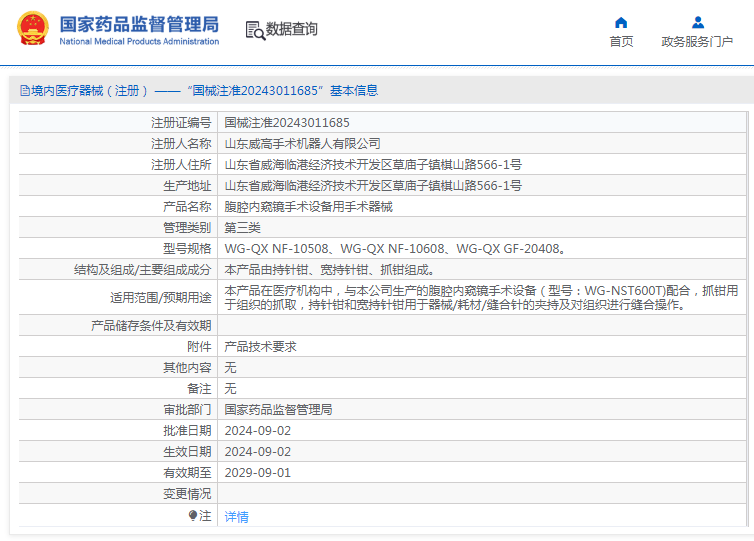
Task: Click the 批准日期 label
Action: pyautogui.click(x=187, y=431)
